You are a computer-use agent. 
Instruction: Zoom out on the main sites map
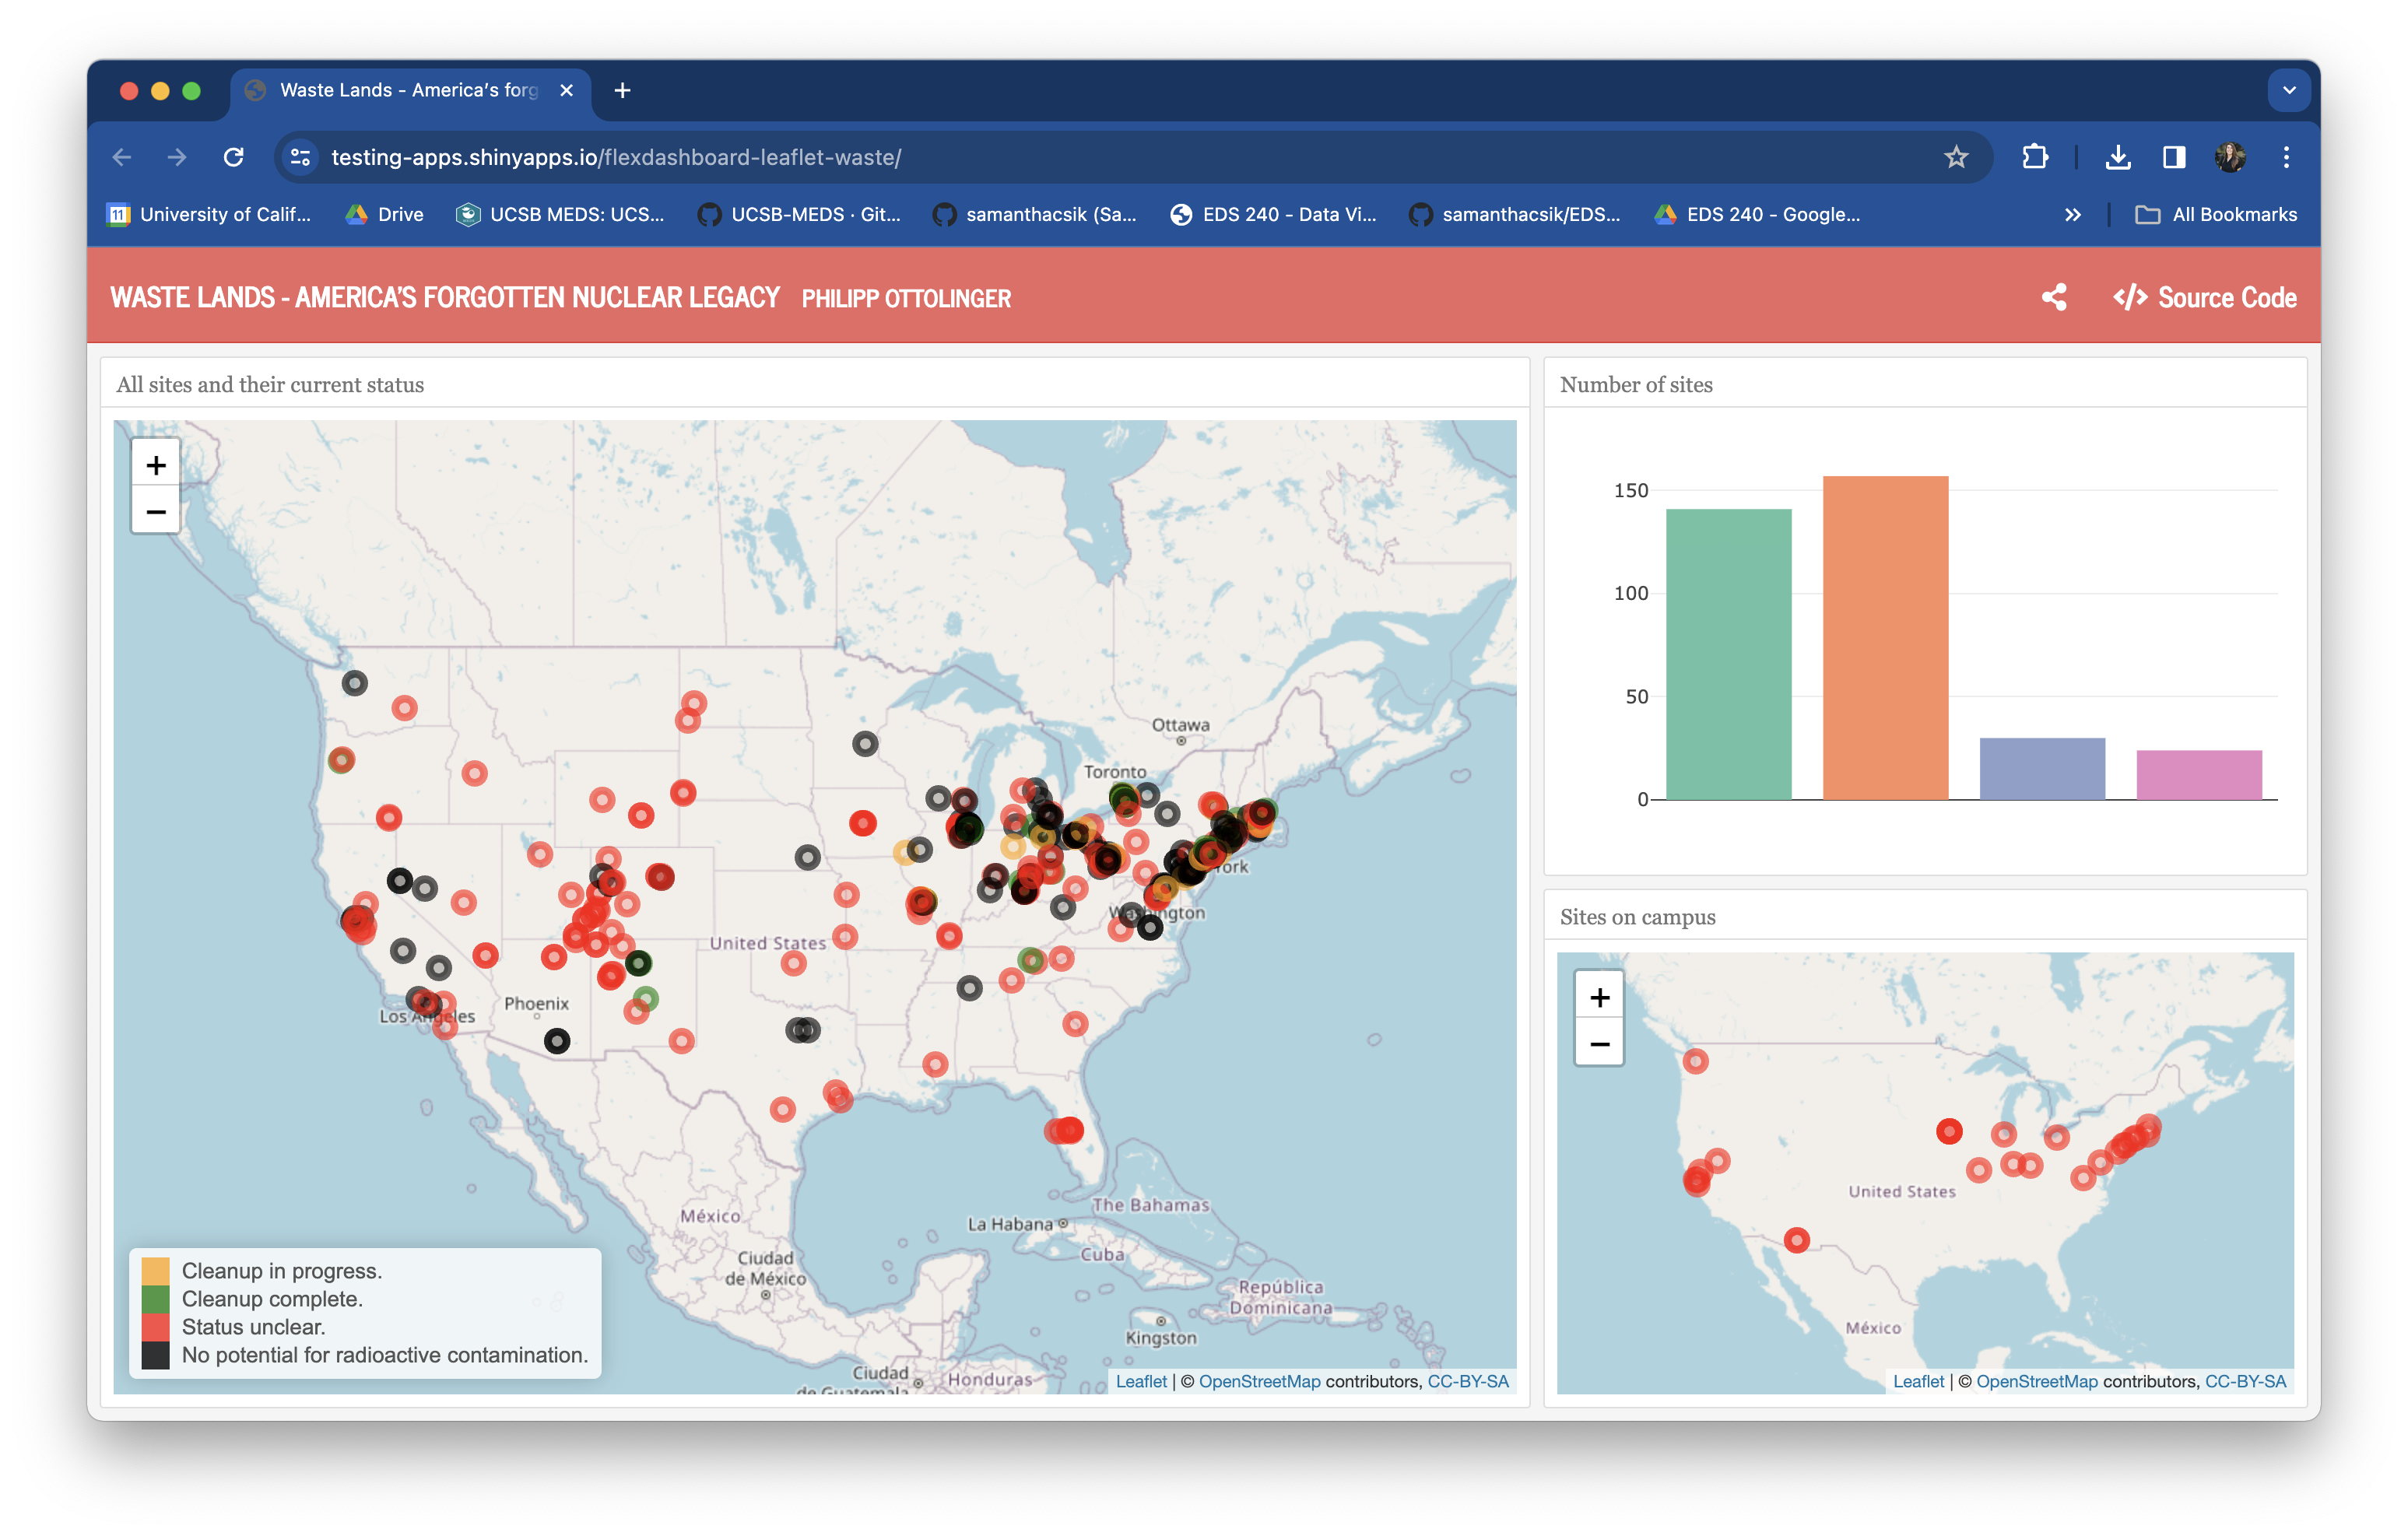tap(156, 512)
